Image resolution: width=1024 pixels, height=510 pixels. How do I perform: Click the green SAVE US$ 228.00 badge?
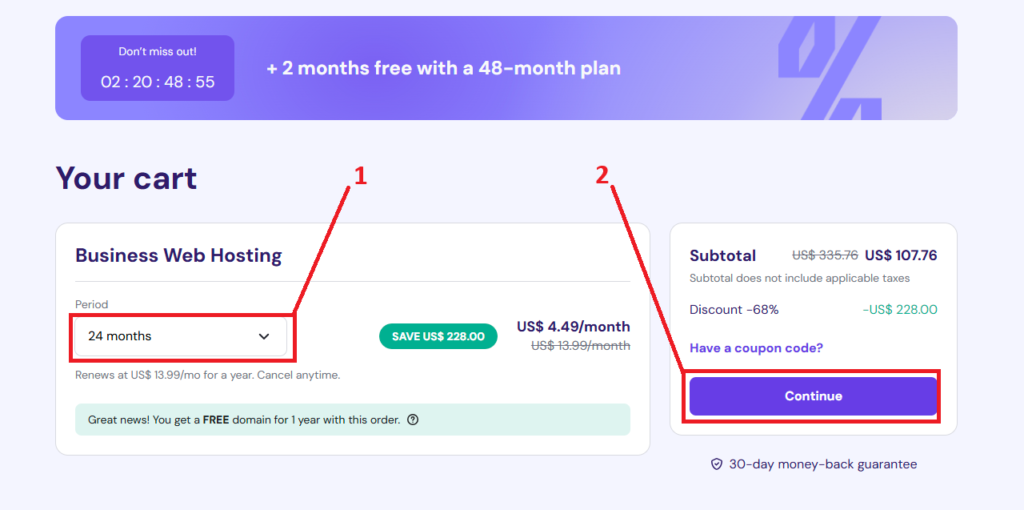[438, 336]
